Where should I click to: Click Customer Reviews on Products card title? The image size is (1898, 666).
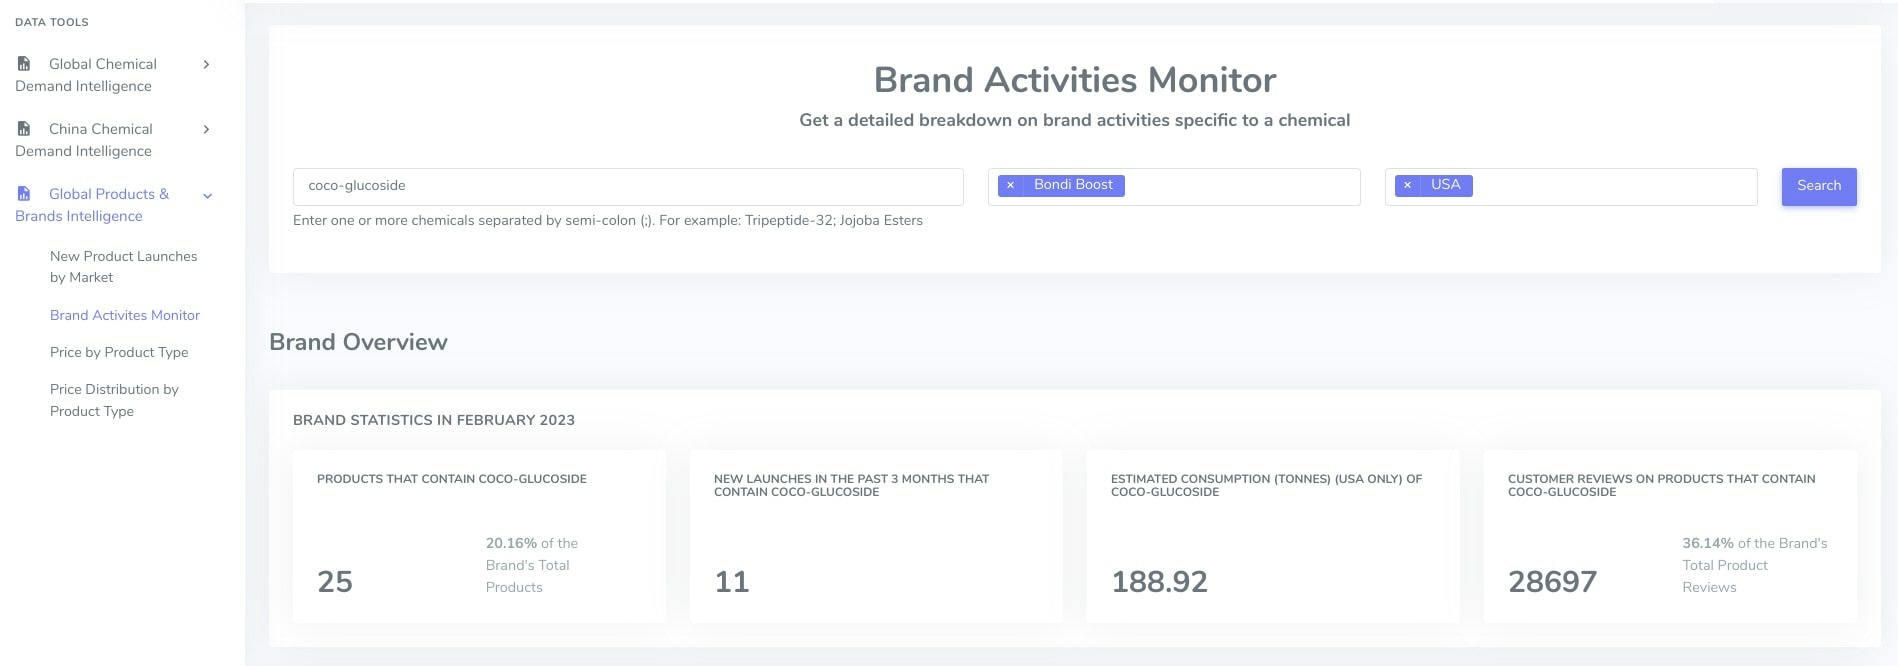1661,485
